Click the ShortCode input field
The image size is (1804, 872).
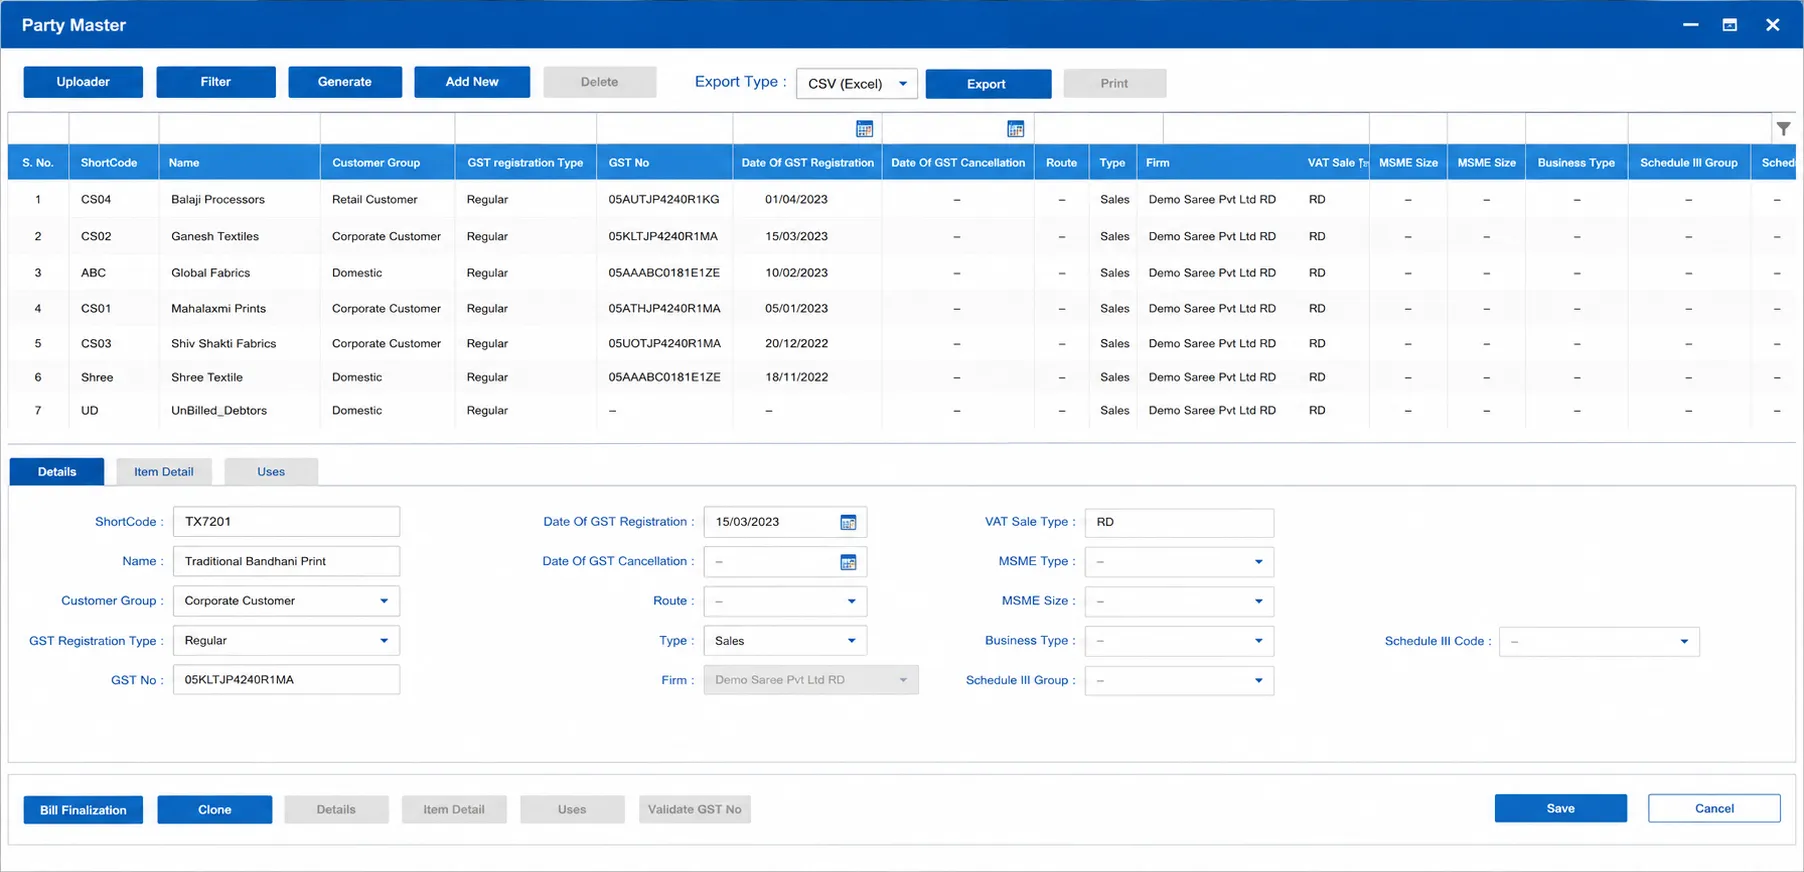click(x=286, y=522)
